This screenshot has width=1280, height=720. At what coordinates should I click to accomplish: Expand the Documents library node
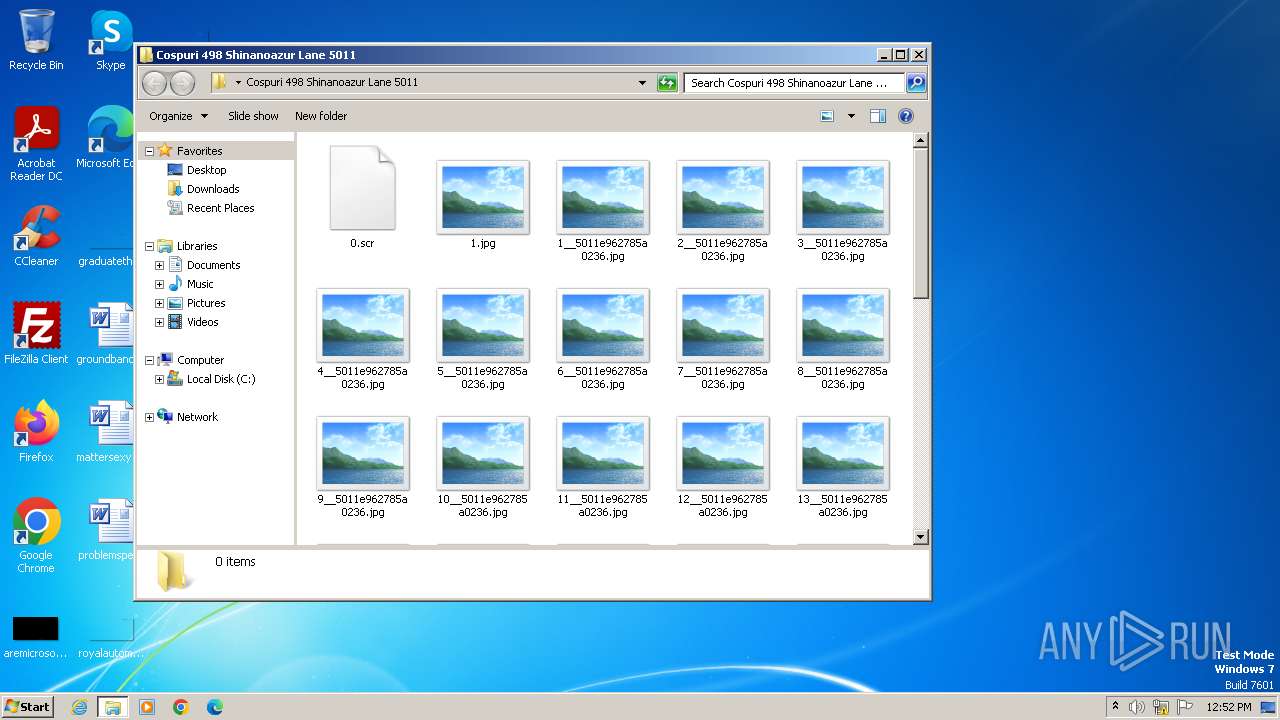(159, 265)
